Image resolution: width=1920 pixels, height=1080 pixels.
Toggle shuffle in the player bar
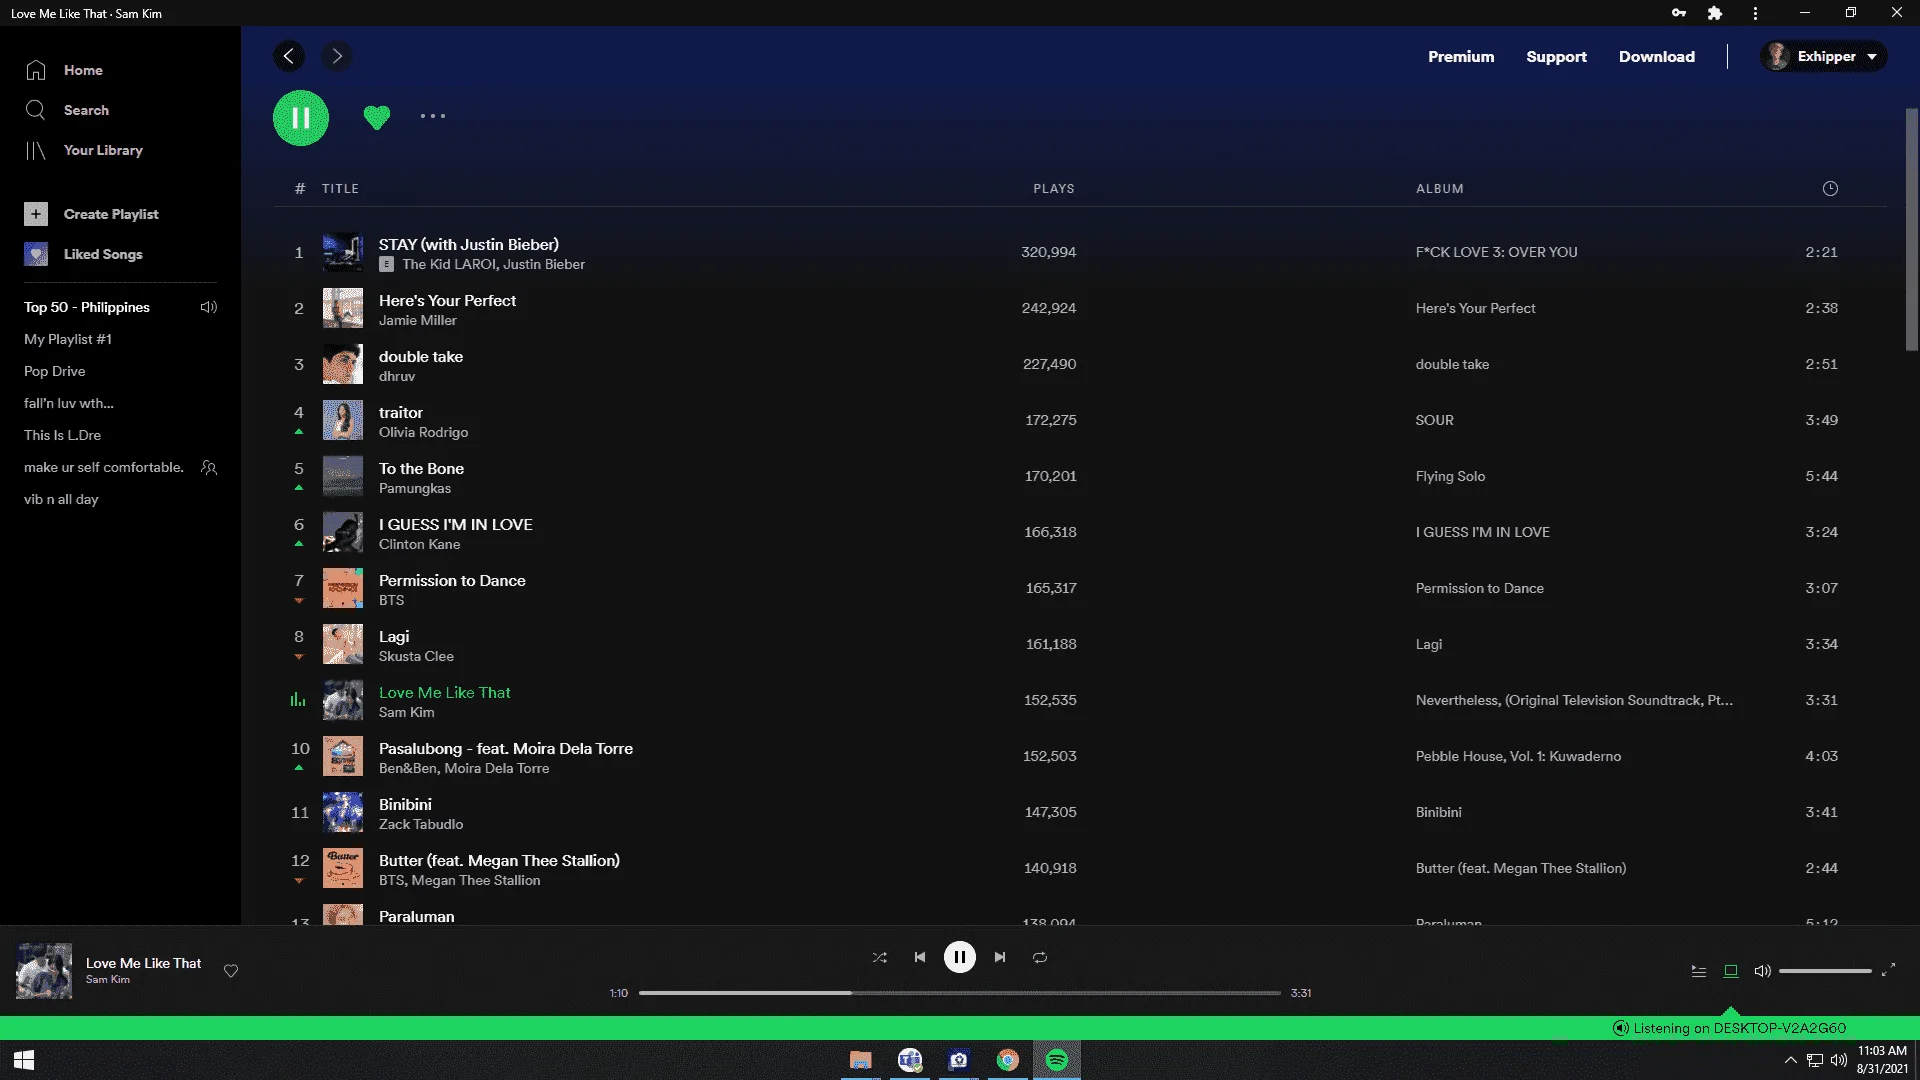pyautogui.click(x=879, y=957)
